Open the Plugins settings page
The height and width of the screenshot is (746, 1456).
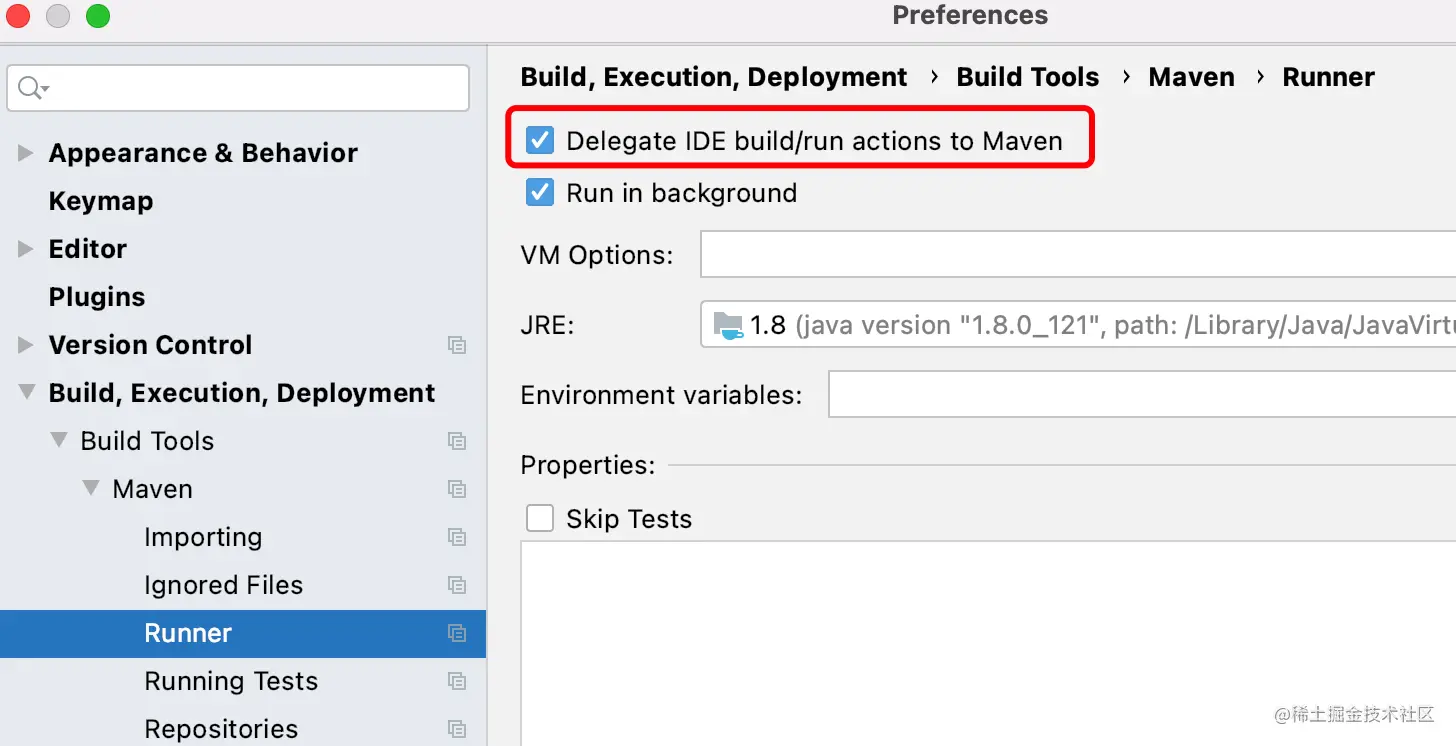[x=97, y=297]
